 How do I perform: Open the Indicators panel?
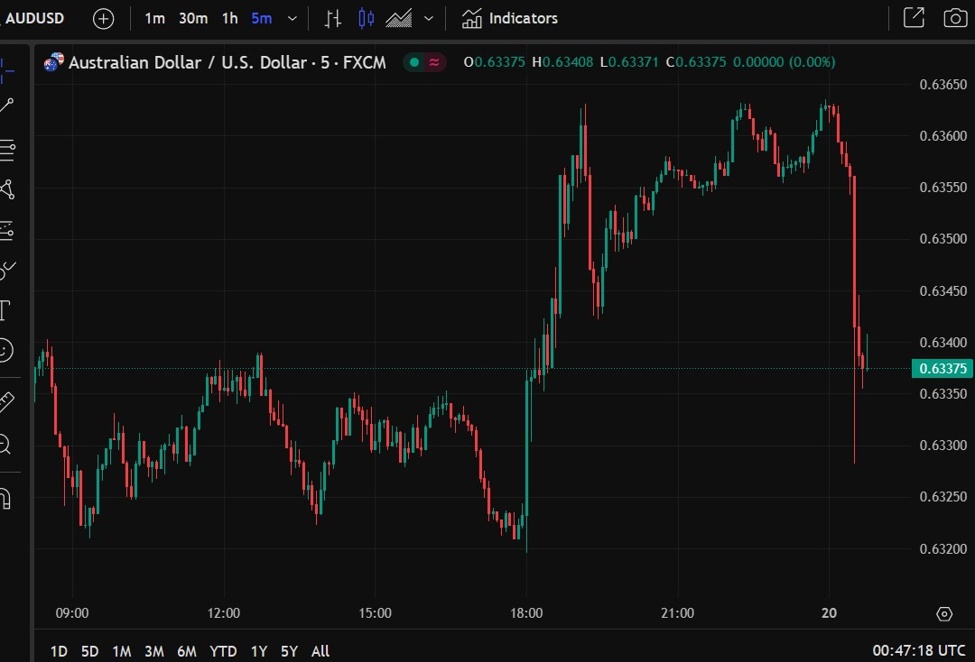pyautogui.click(x=510, y=18)
